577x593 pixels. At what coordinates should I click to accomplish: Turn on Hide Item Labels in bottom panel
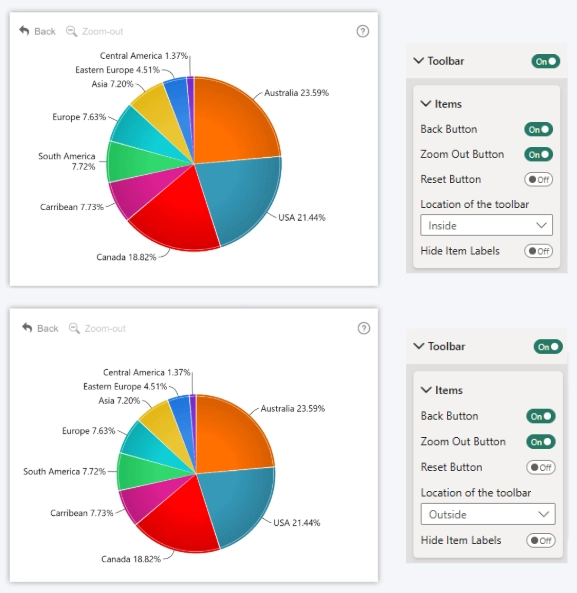point(541,540)
